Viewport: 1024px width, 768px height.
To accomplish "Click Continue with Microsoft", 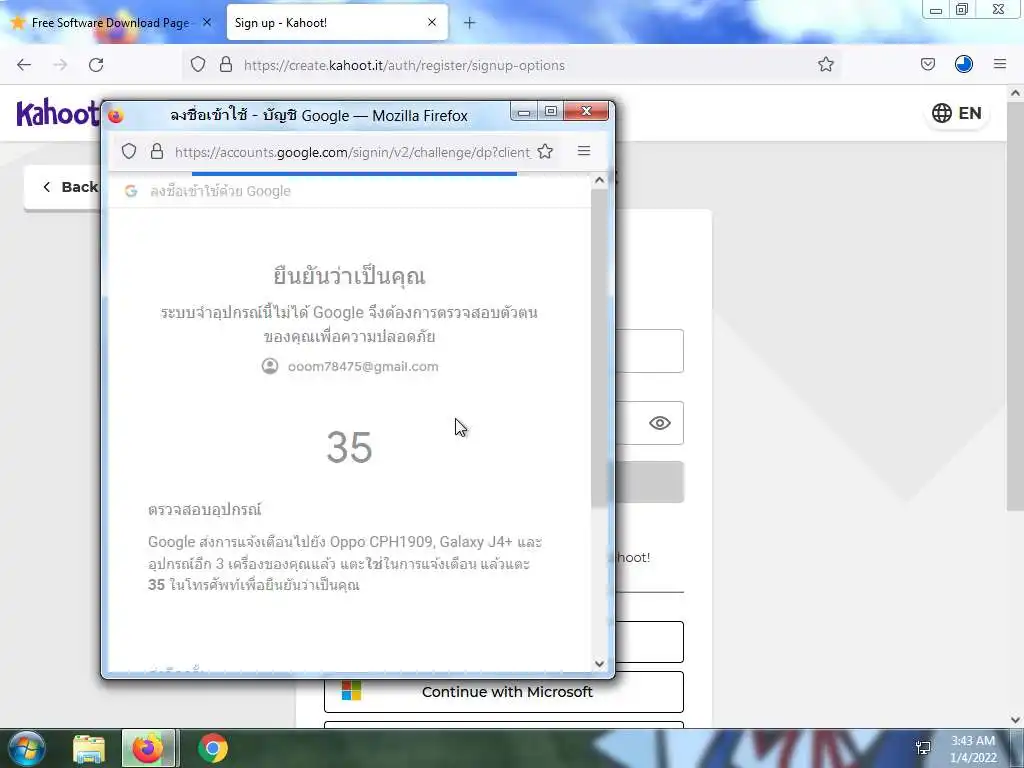I will tap(504, 692).
